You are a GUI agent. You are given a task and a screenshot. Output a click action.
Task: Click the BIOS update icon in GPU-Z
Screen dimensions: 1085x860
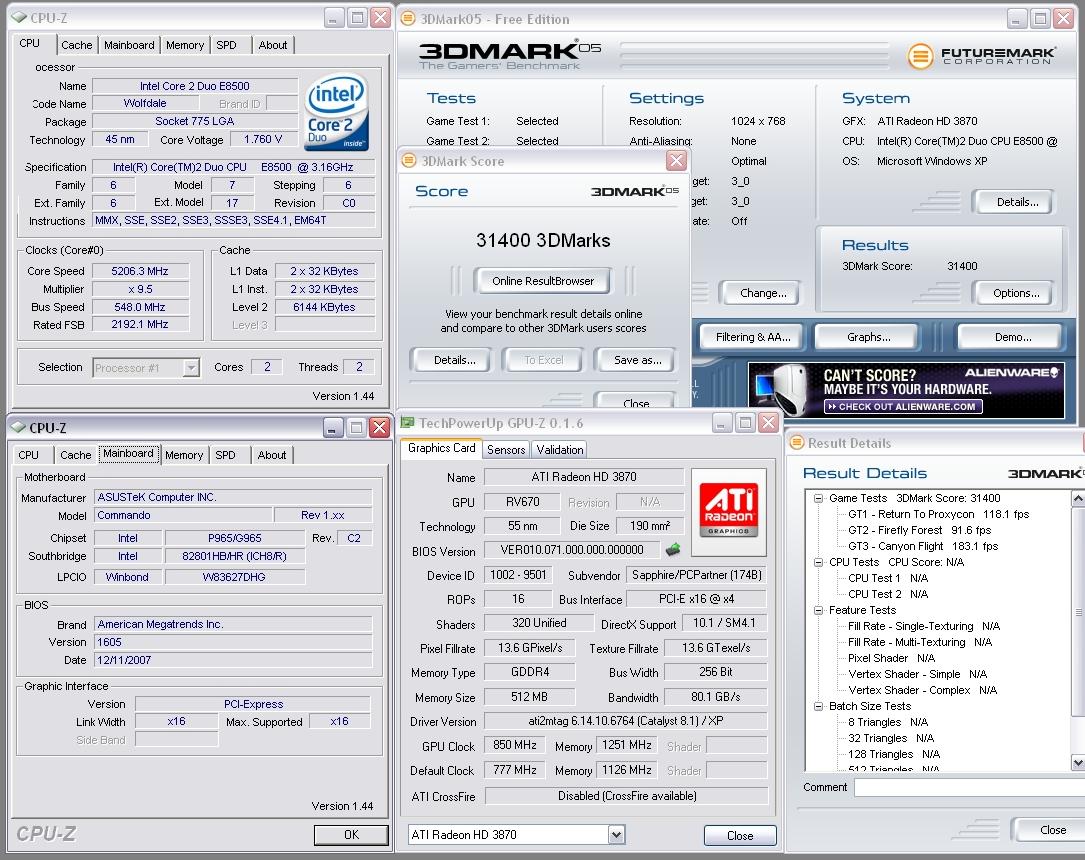coord(673,549)
